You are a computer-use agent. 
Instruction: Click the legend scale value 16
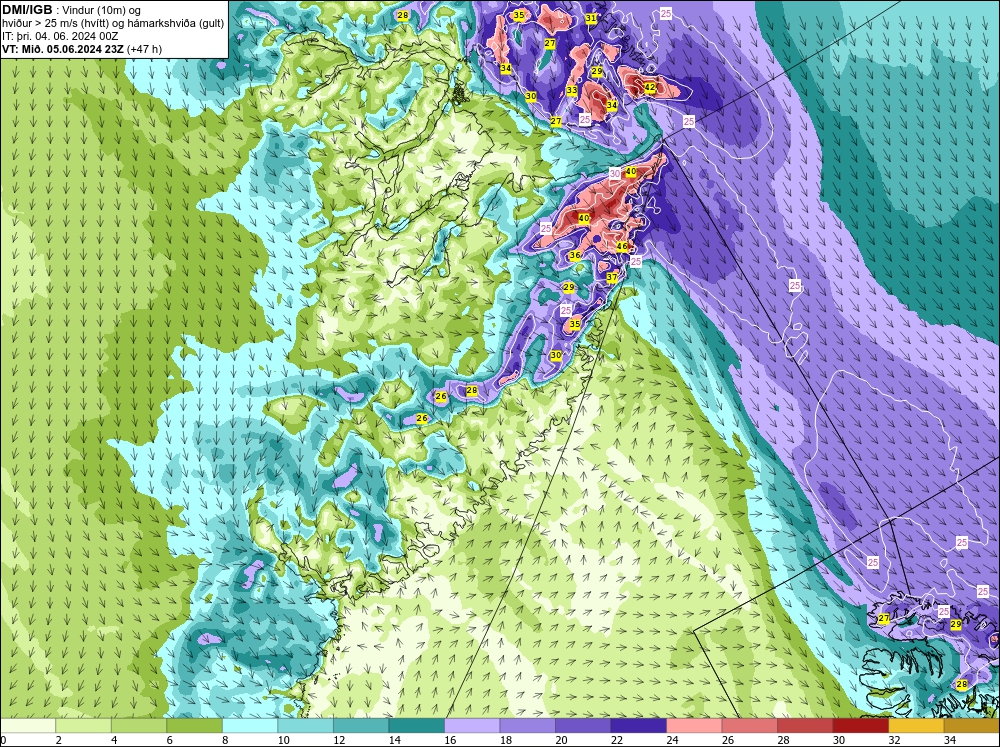(x=450, y=740)
